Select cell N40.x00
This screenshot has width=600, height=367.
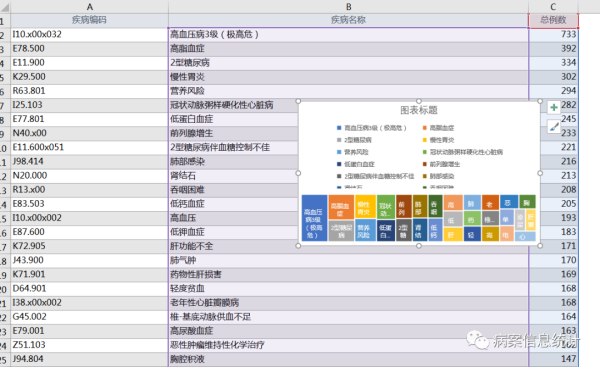click(x=90, y=133)
